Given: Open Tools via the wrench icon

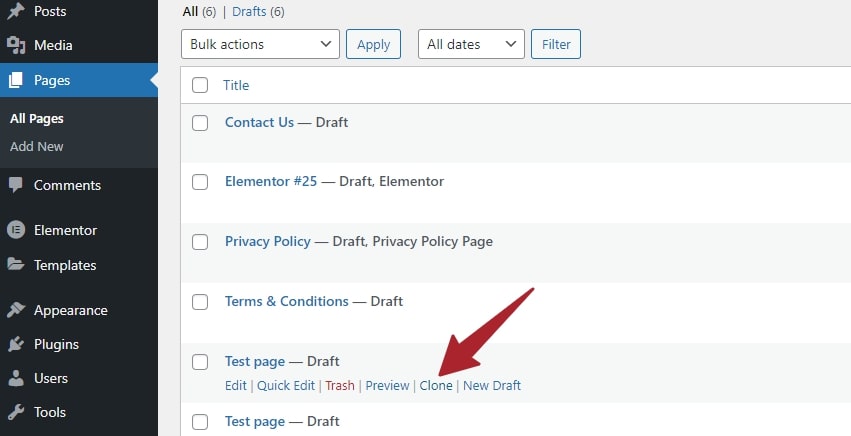Looking at the screenshot, I should pyautogui.click(x=16, y=412).
